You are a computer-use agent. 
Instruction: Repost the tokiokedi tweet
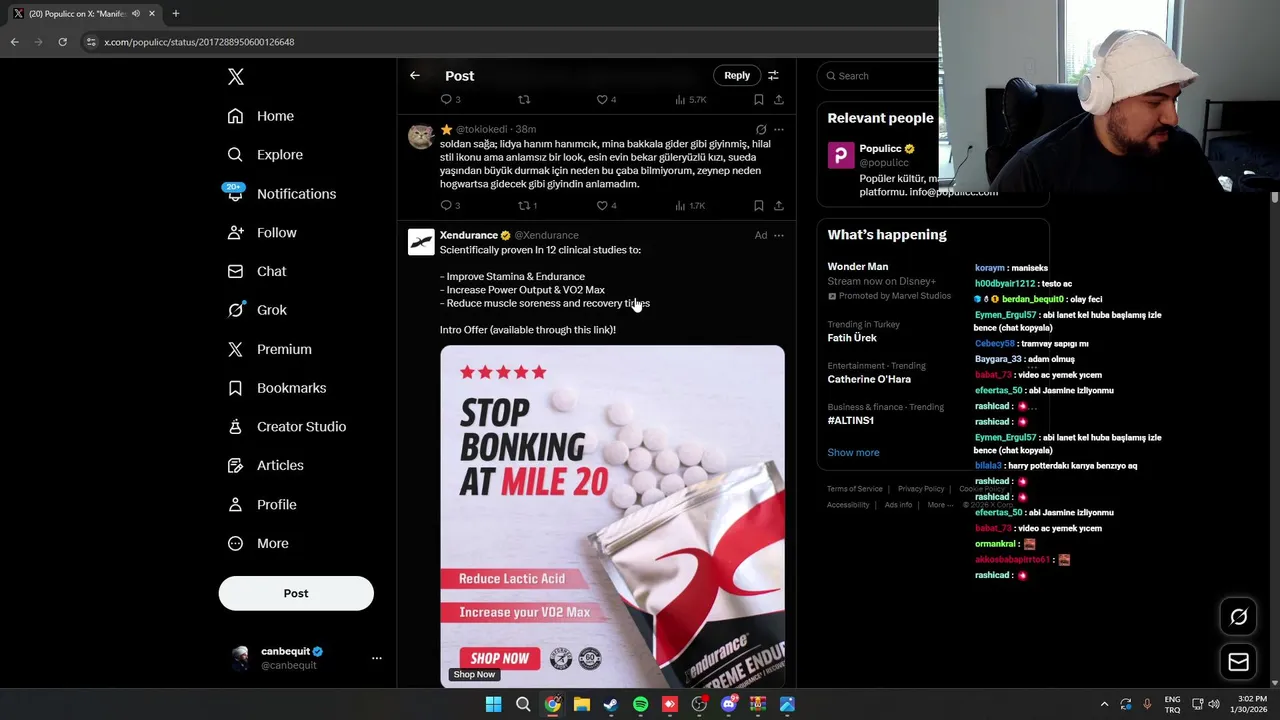point(523,206)
